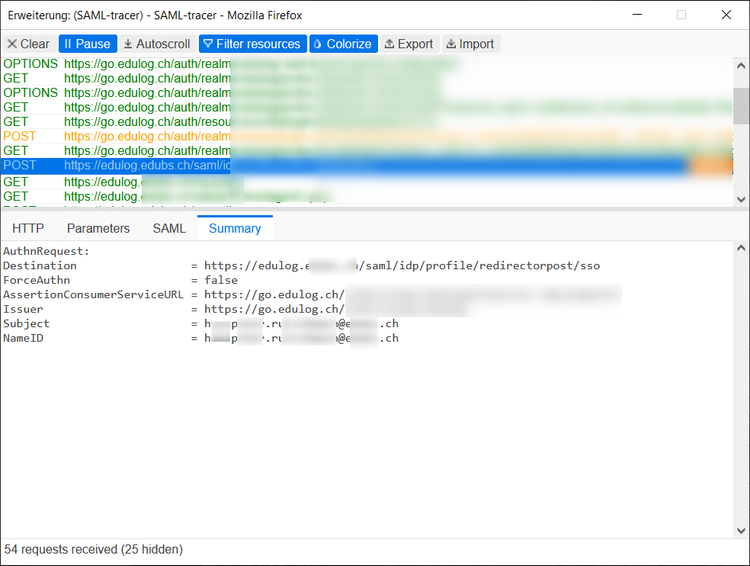
Task: Select the orange POST go.edulog.ch request
Action: click(x=367, y=136)
